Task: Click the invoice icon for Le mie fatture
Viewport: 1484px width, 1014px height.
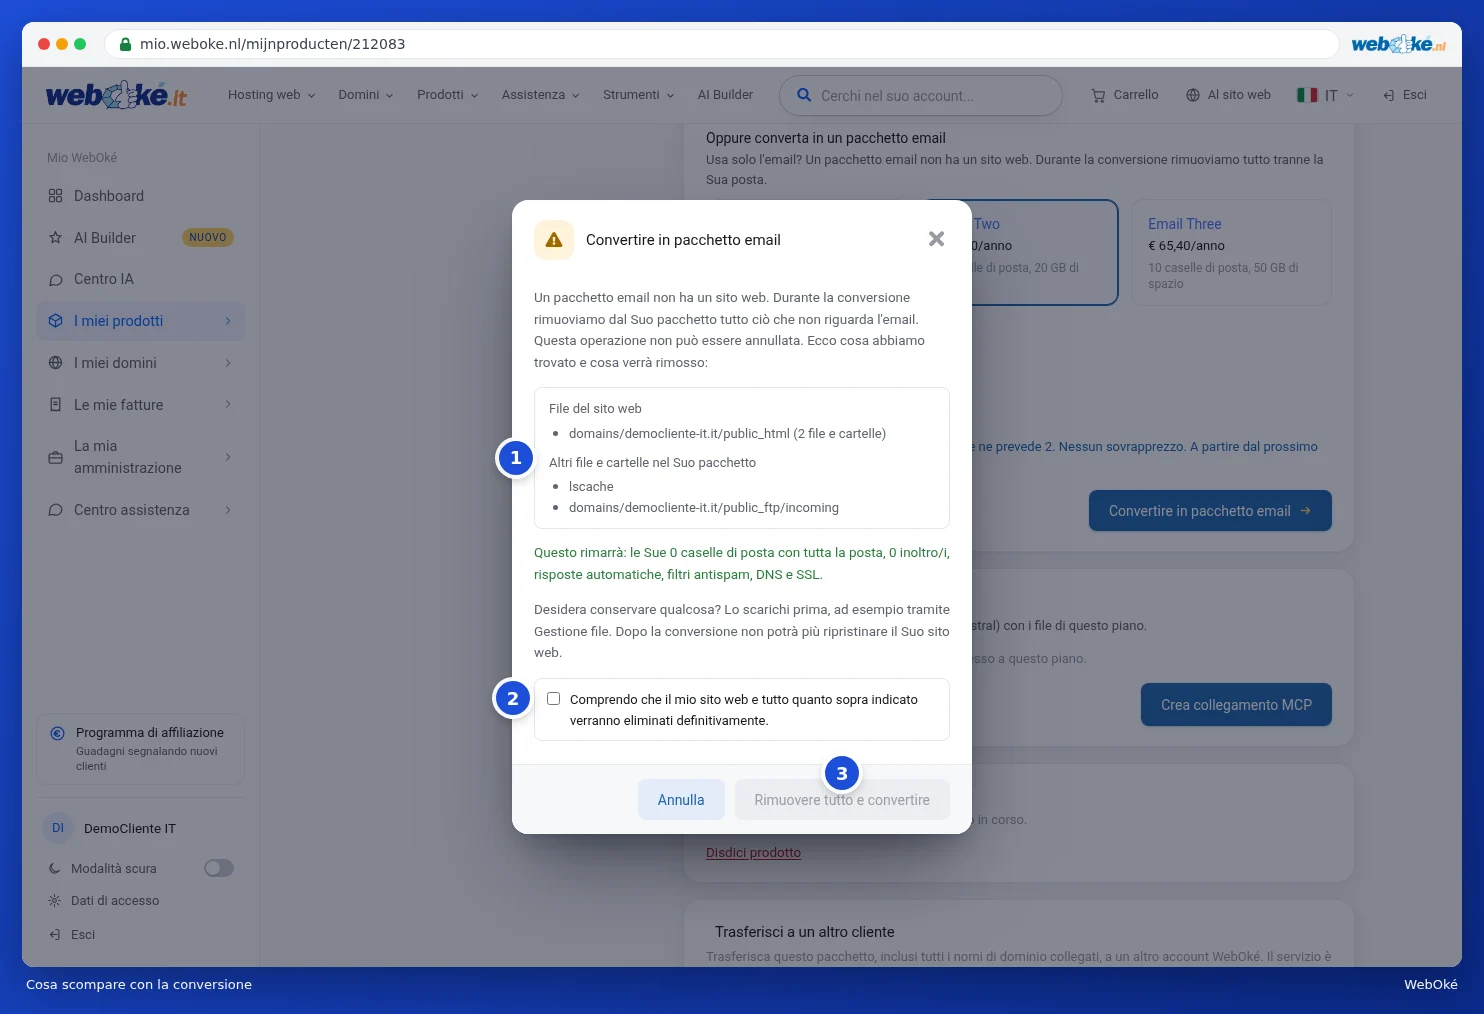Action: click(x=56, y=405)
